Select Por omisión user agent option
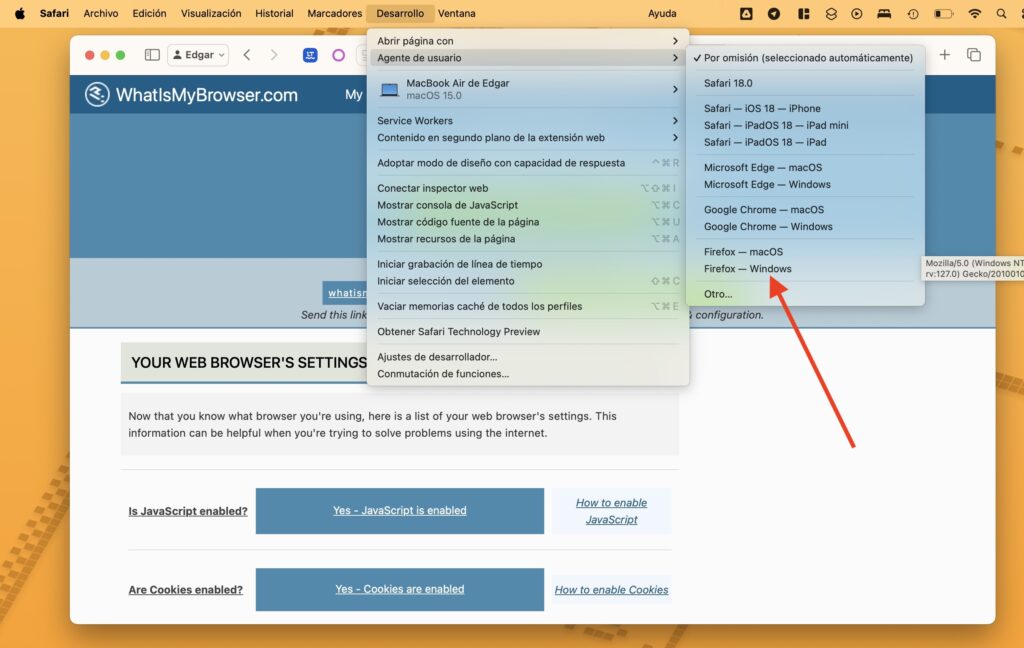This screenshot has height=648, width=1024. tap(806, 57)
